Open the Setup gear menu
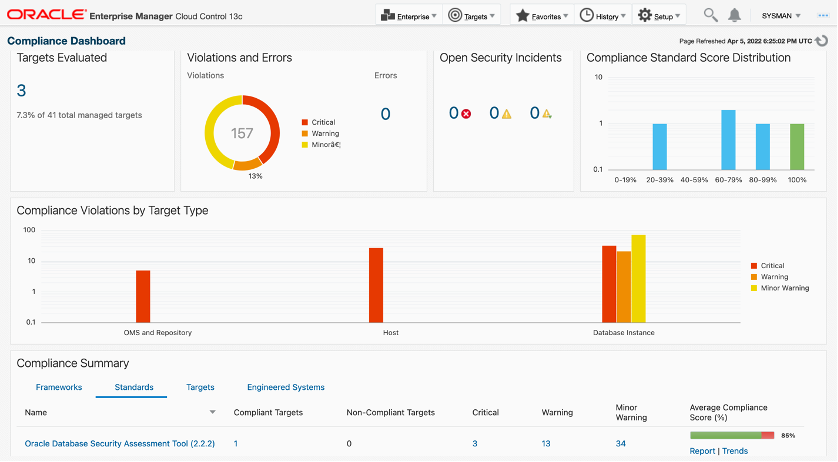Viewport: 838px width, 462px height. (x=661, y=16)
